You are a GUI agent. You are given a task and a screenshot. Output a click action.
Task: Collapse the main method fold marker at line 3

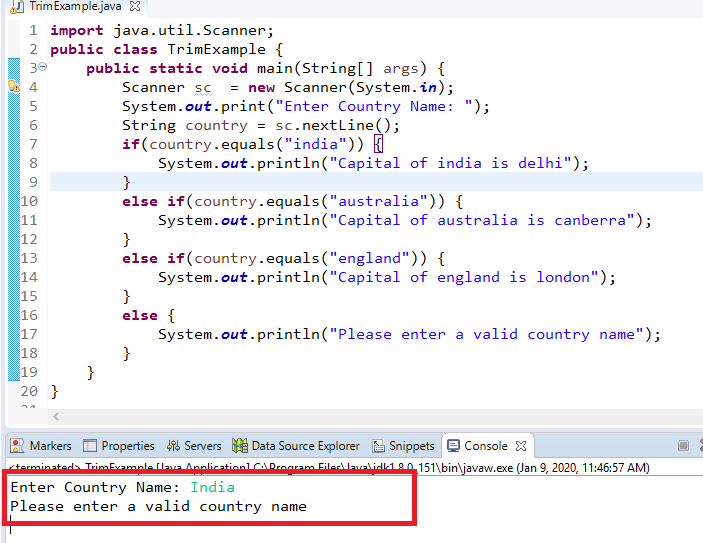pos(43,67)
